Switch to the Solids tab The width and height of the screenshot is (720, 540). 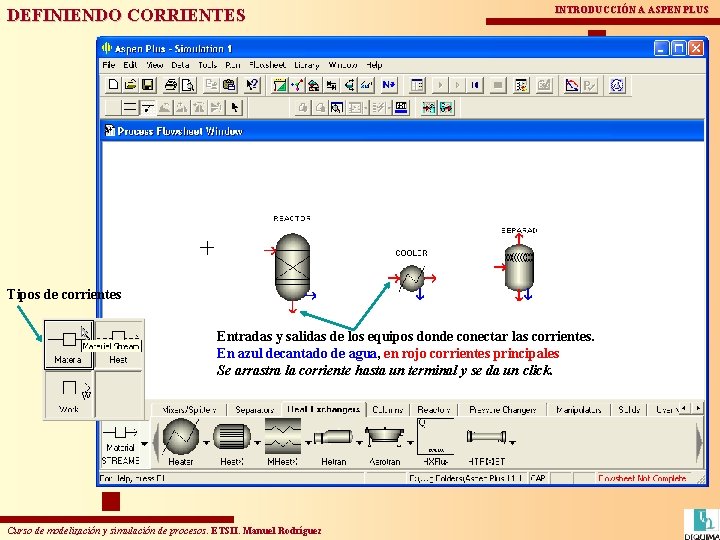pyautogui.click(x=629, y=410)
